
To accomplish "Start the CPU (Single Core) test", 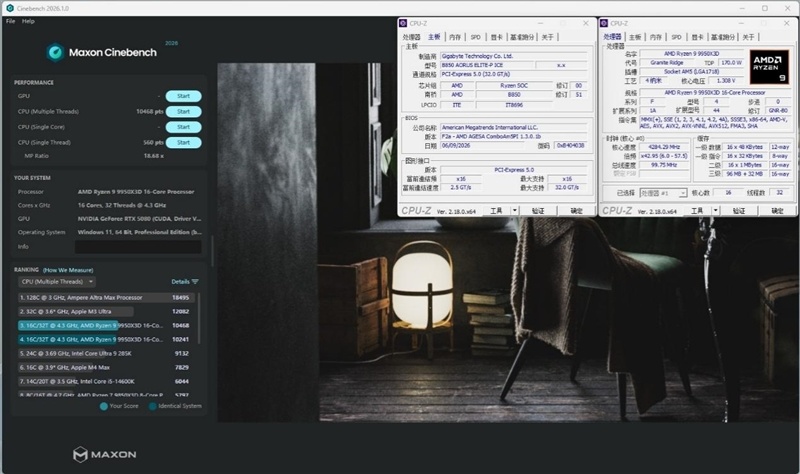I will [x=183, y=127].
